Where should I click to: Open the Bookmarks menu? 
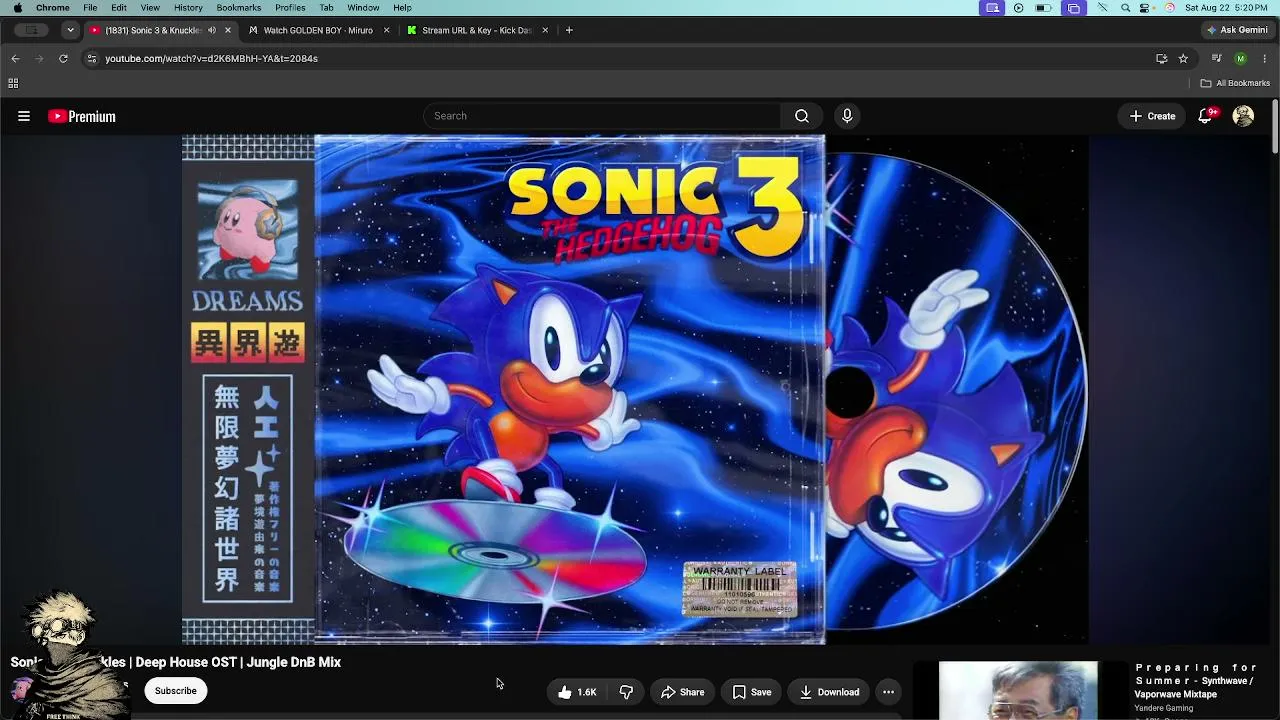239,8
